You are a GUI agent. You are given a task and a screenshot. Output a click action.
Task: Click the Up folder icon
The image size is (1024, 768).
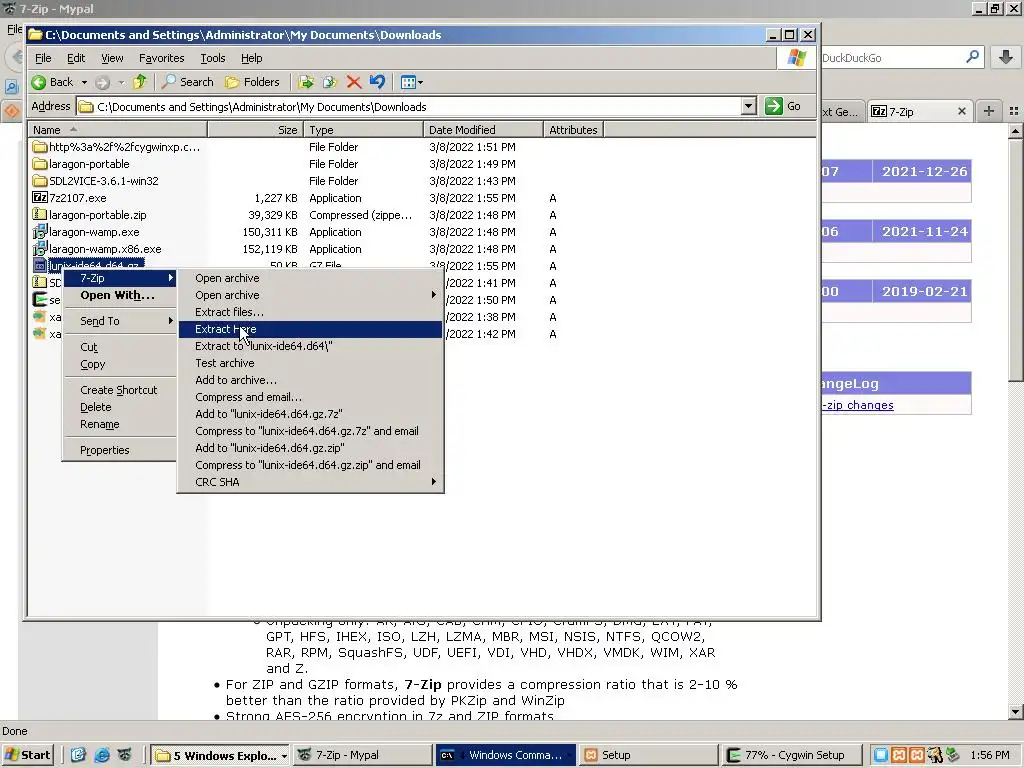coord(140,82)
